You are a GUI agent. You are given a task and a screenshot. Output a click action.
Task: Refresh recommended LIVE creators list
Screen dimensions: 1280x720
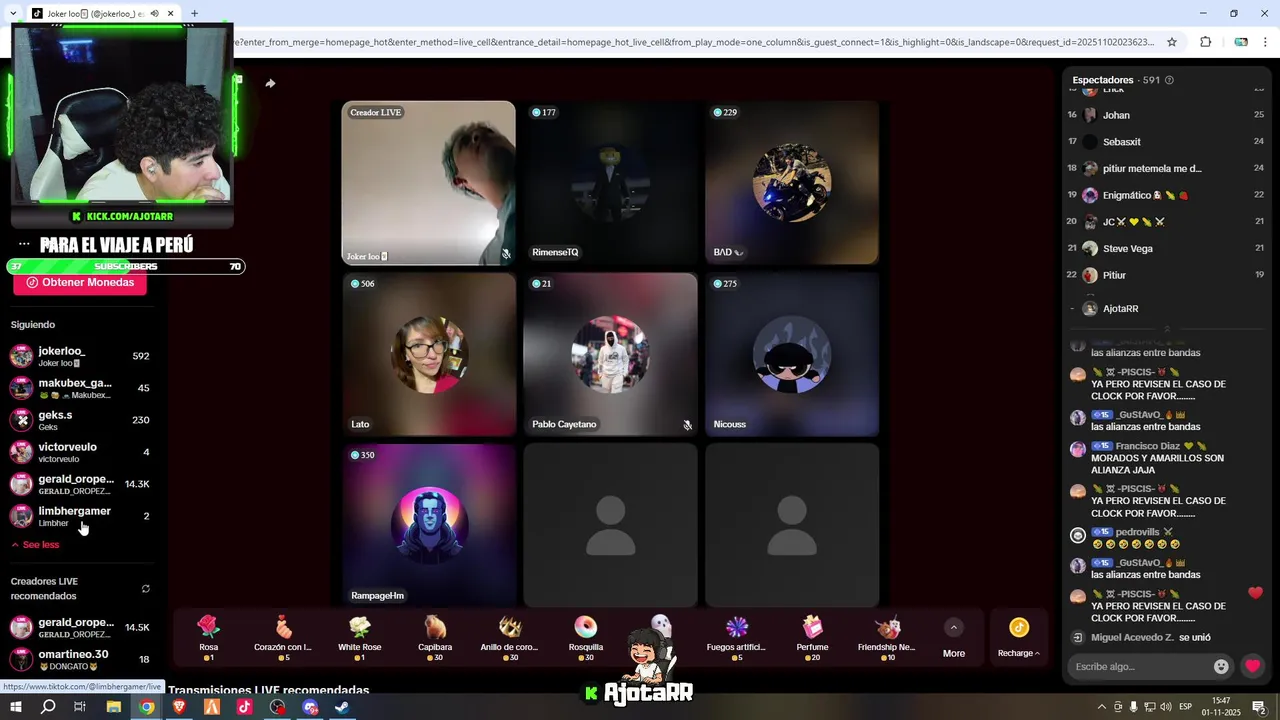(x=145, y=588)
